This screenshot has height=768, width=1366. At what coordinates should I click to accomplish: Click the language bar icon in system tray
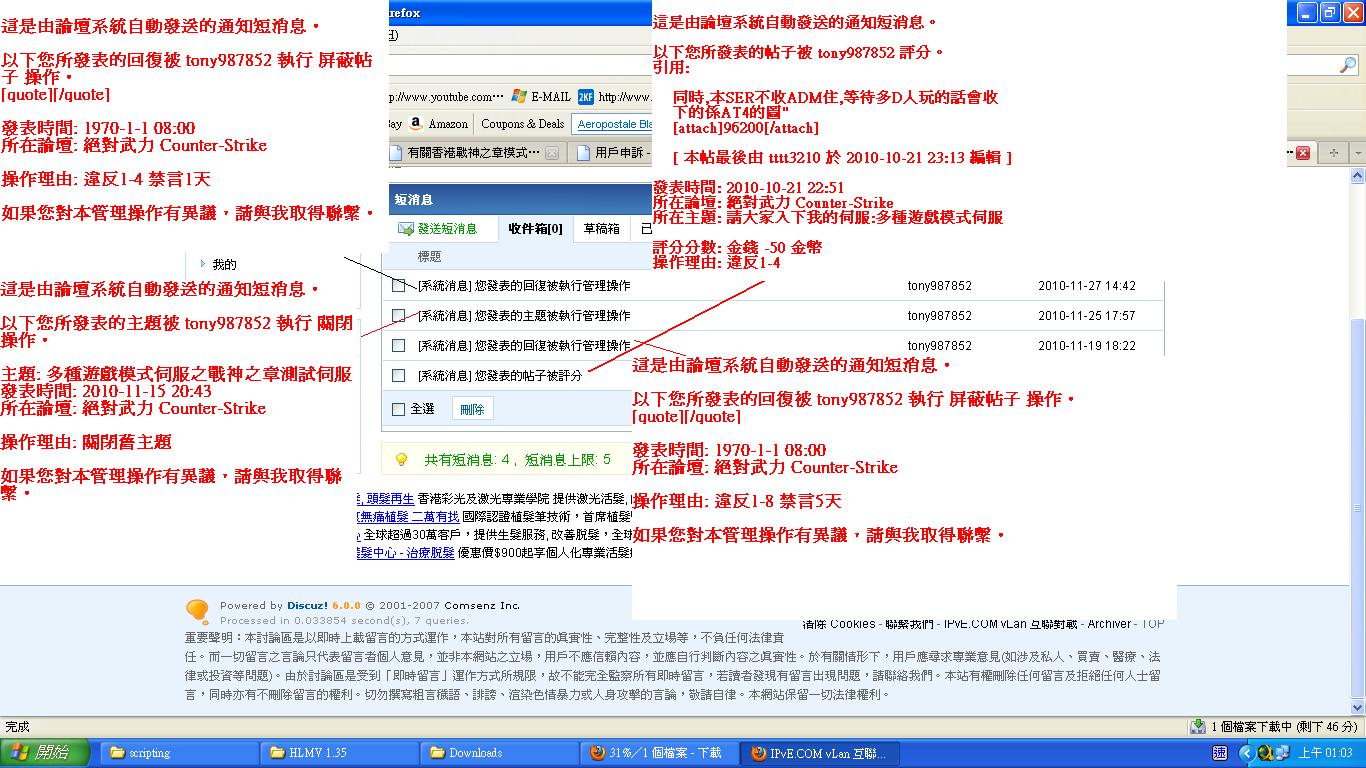click(x=1220, y=753)
